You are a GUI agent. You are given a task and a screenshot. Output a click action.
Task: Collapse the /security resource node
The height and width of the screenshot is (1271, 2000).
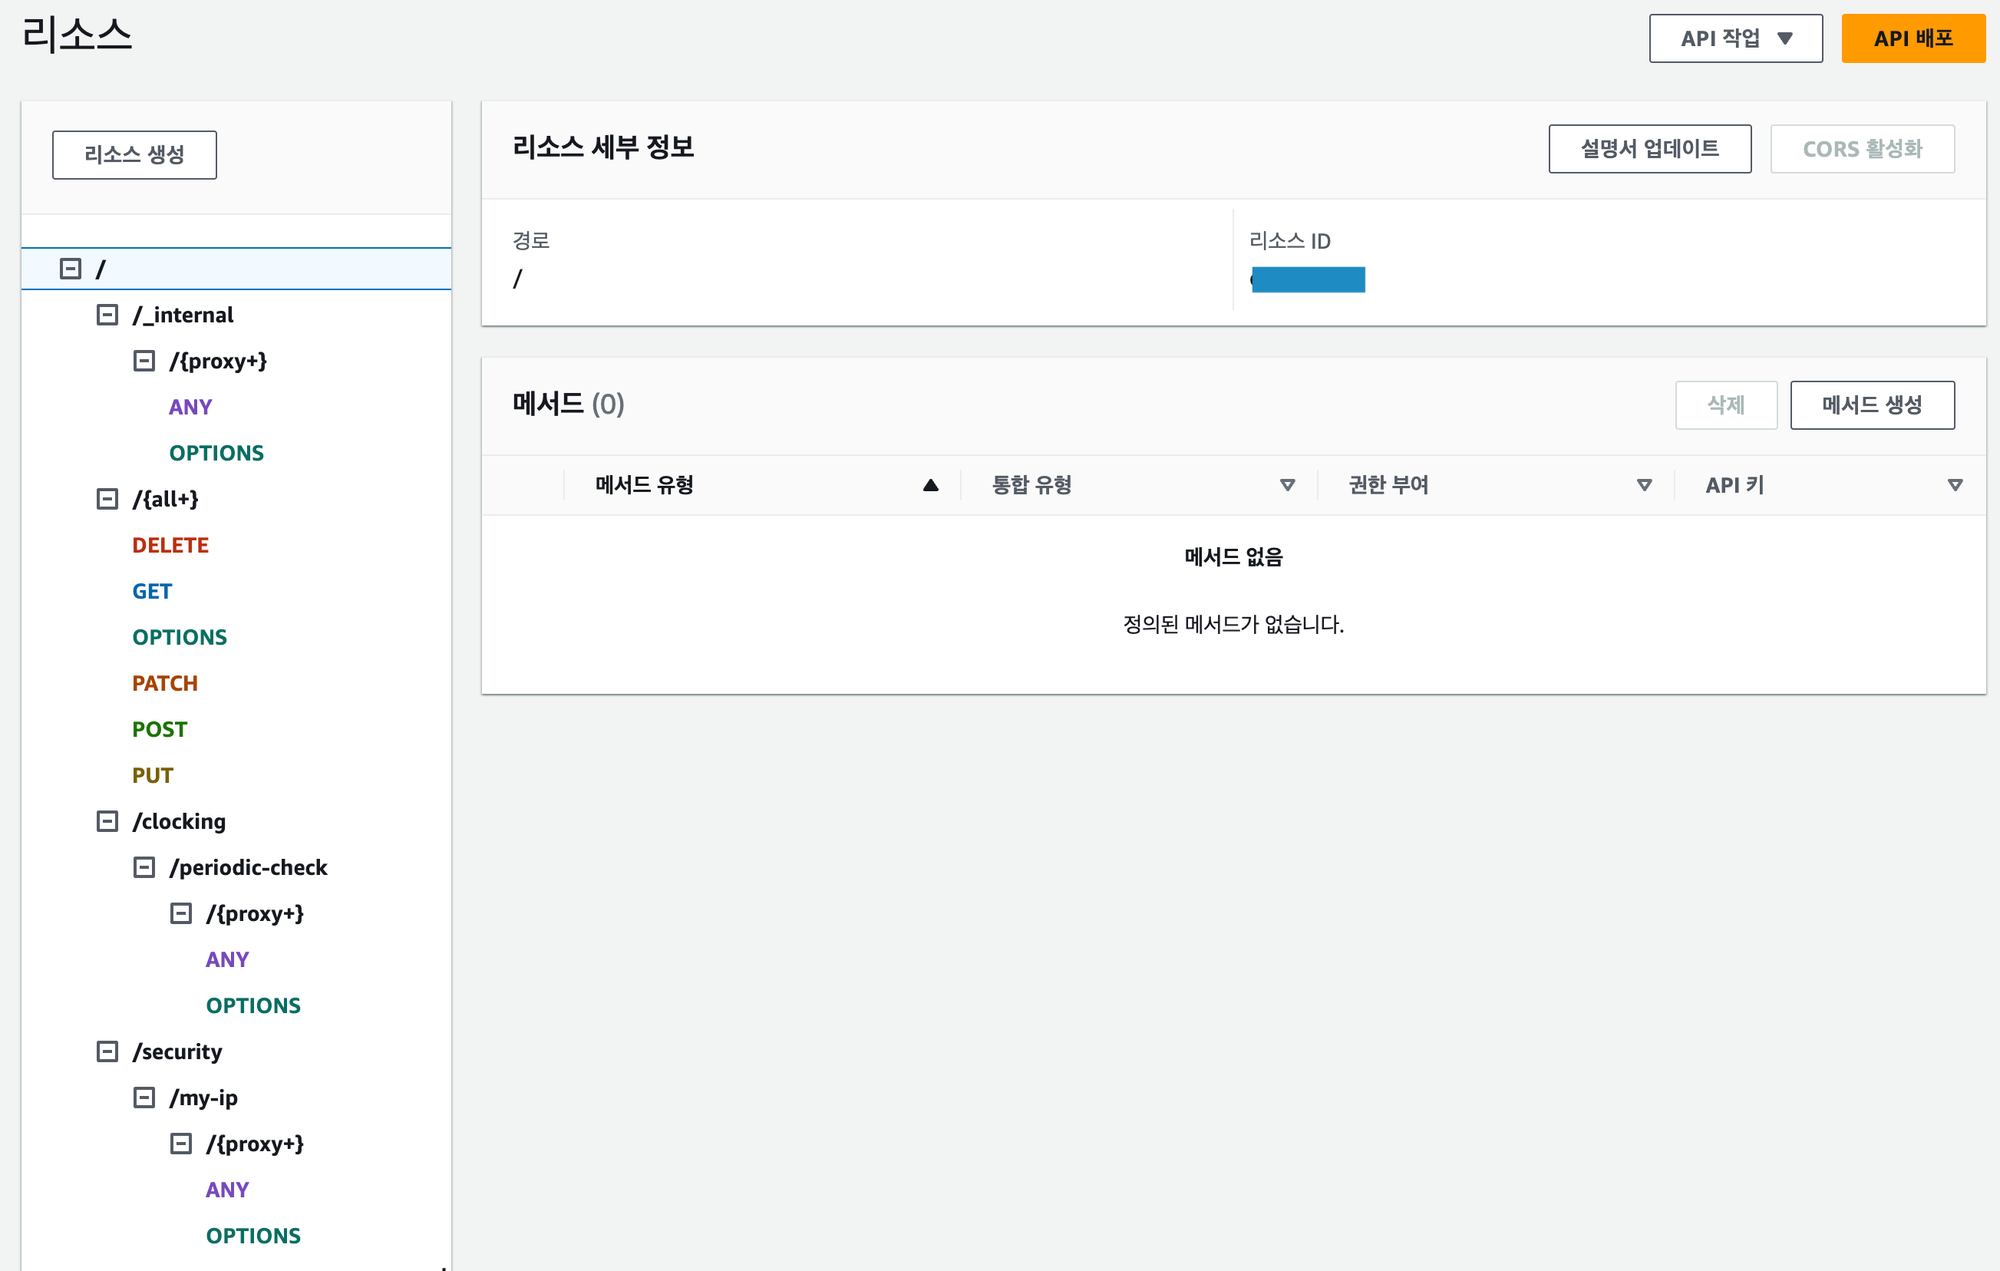point(107,1051)
